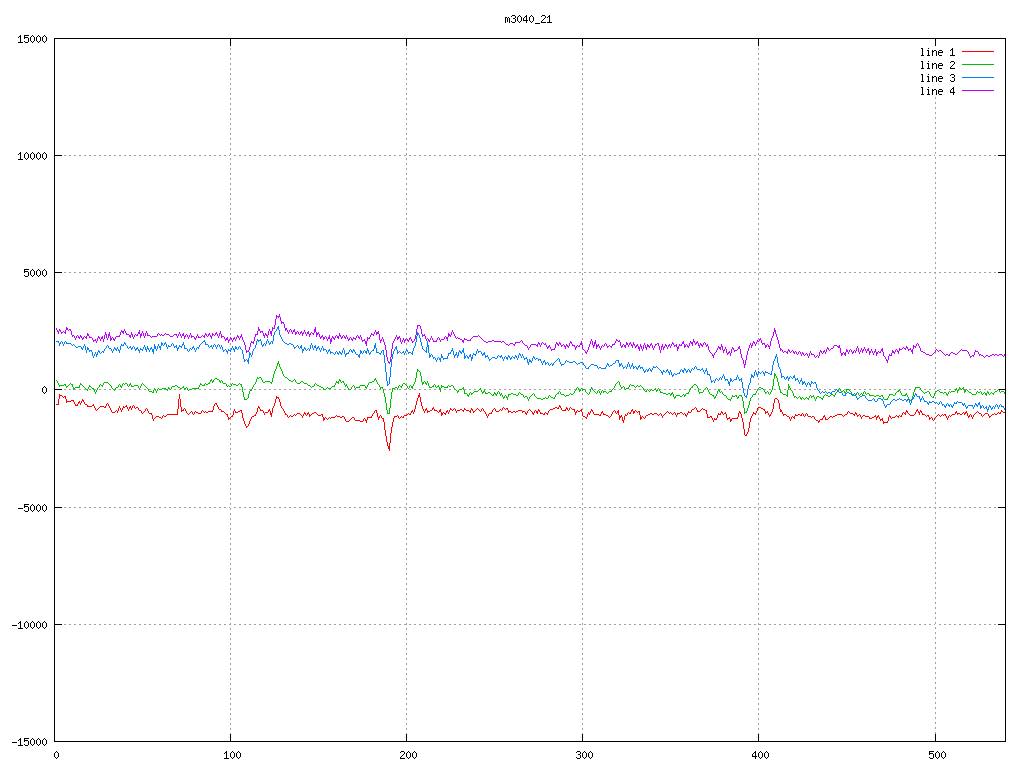Click the y-axis label -15000
The image size is (1024, 768).
point(30,742)
